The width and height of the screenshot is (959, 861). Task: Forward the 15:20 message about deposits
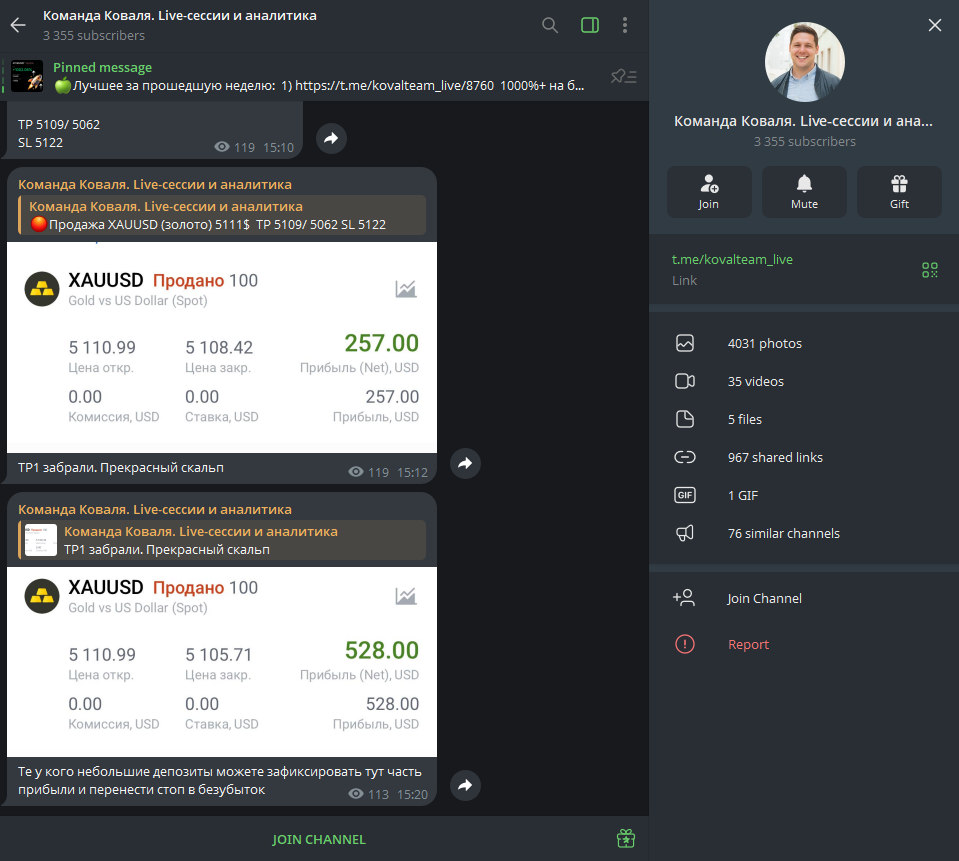tap(465, 785)
